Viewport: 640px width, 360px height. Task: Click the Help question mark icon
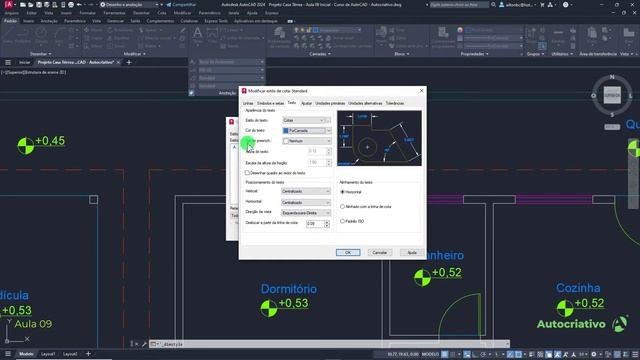[565, 4]
